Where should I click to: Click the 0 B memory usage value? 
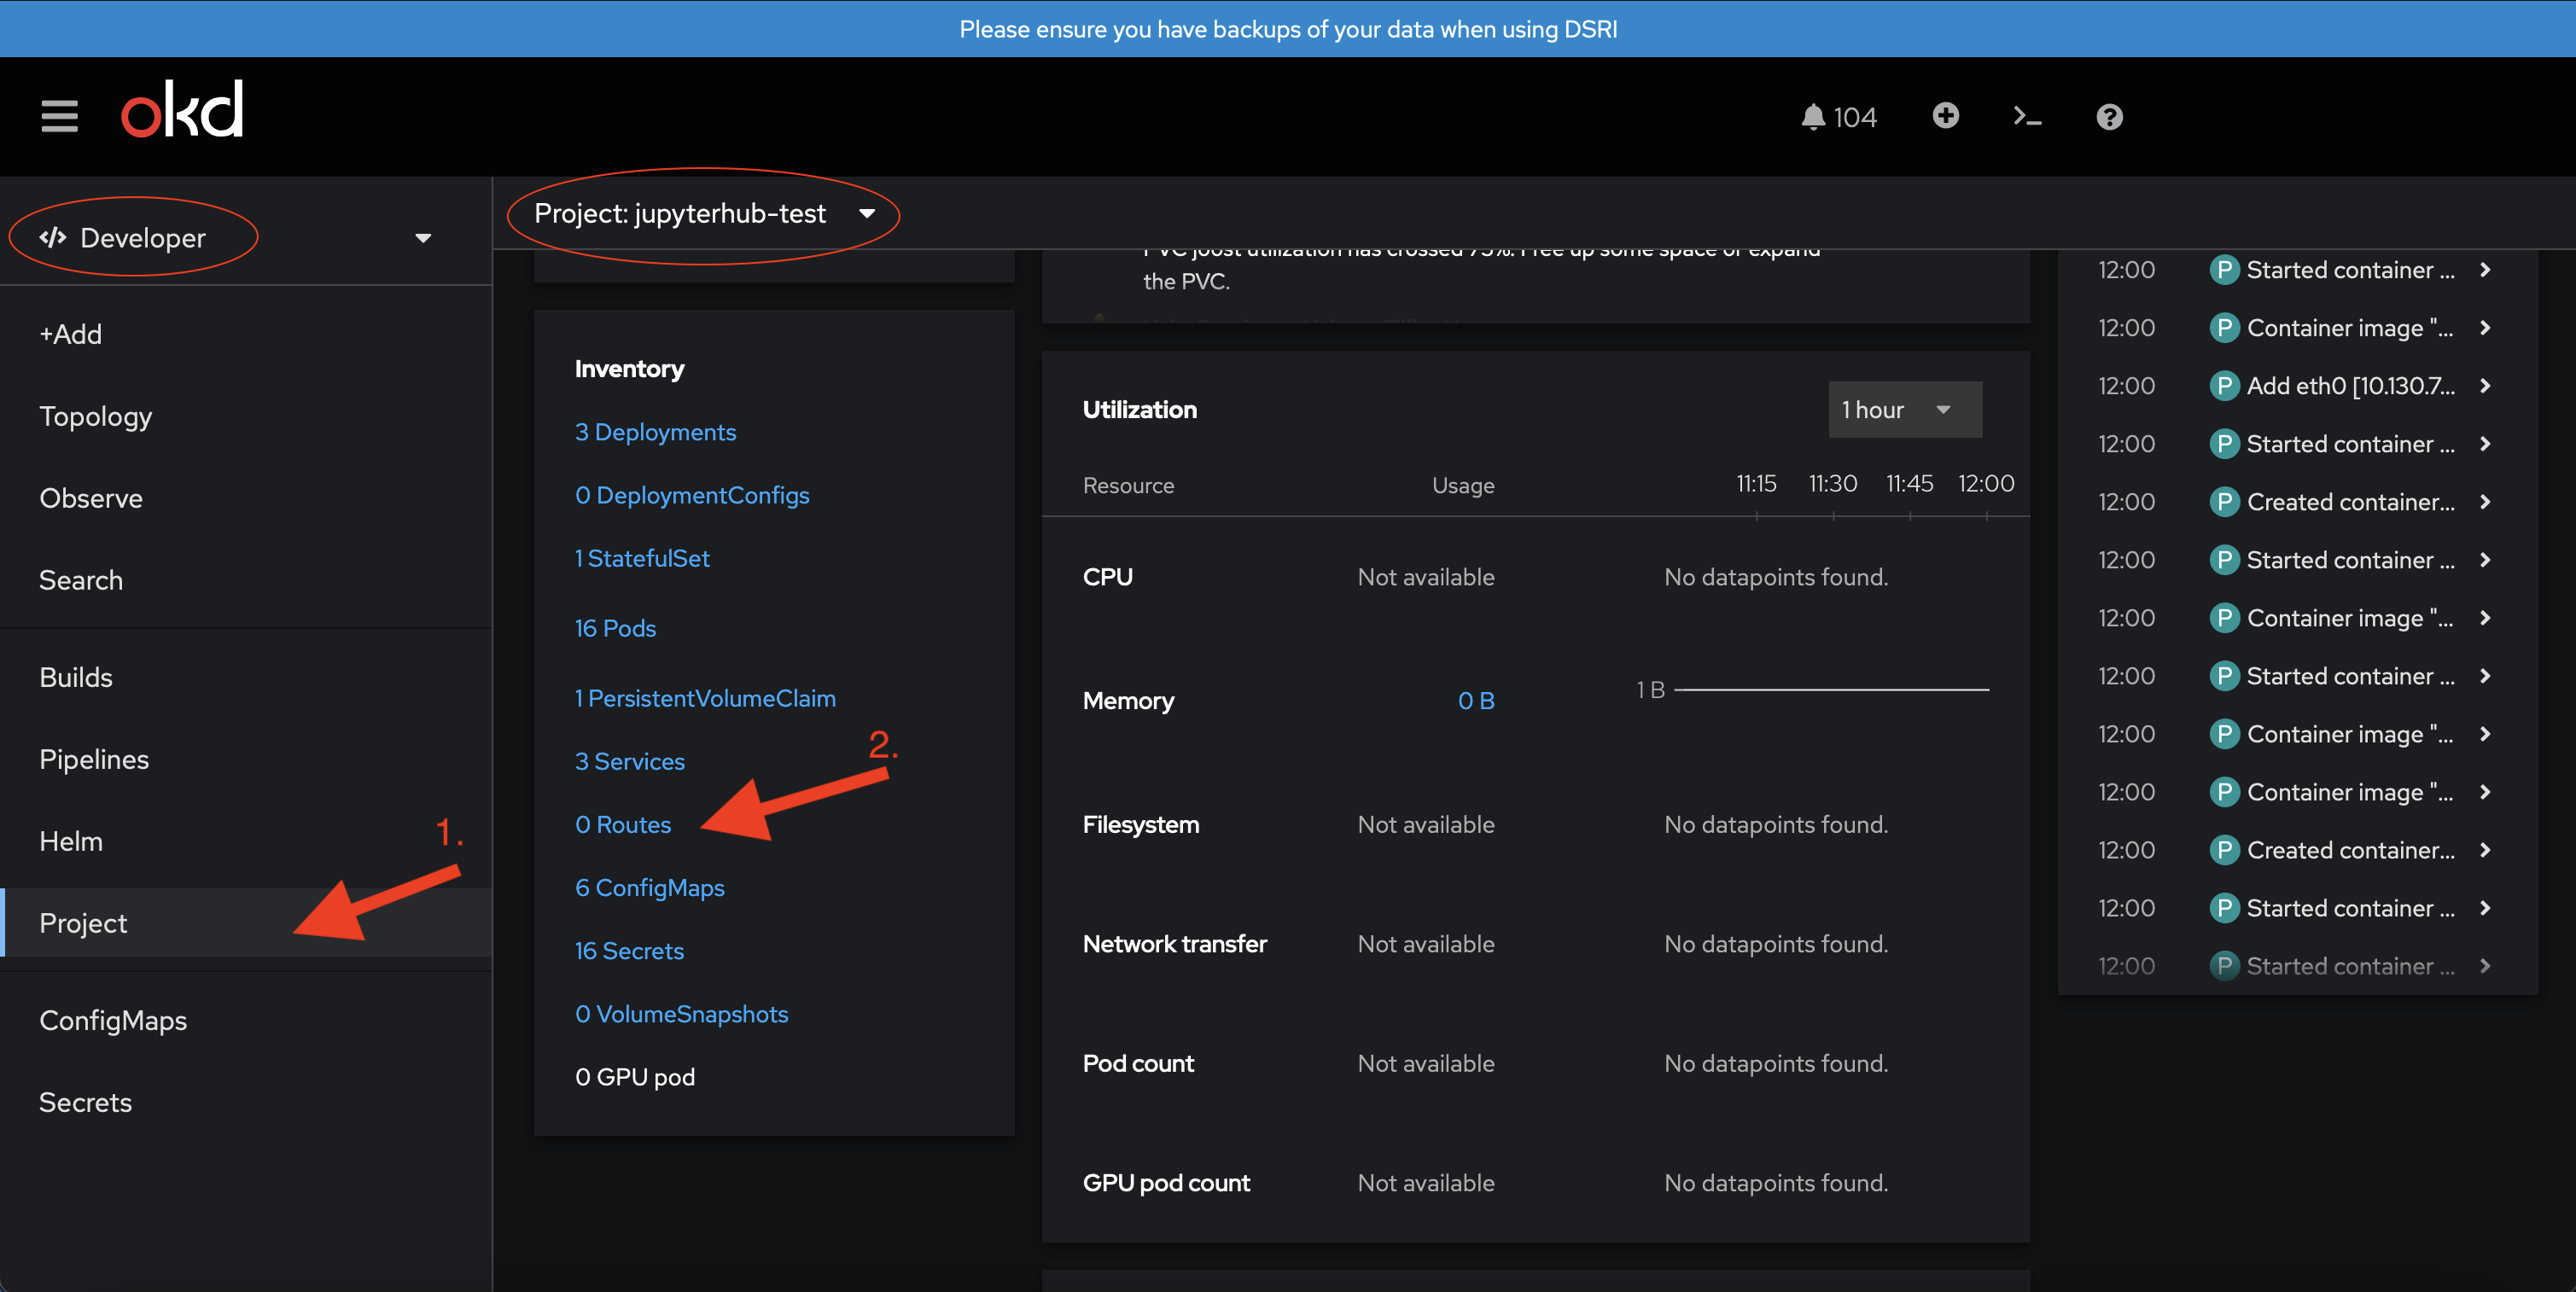1475,701
